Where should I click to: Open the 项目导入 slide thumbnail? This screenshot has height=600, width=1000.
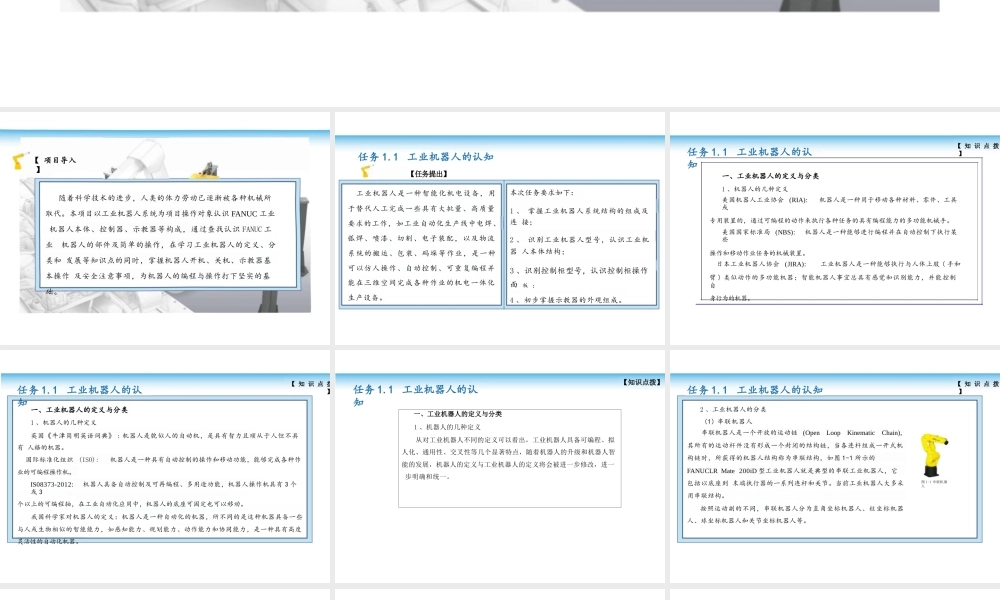(x=165, y=228)
